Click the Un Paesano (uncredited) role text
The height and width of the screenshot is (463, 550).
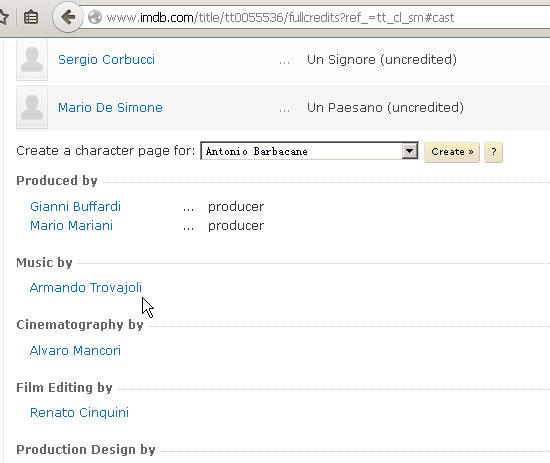pos(385,107)
